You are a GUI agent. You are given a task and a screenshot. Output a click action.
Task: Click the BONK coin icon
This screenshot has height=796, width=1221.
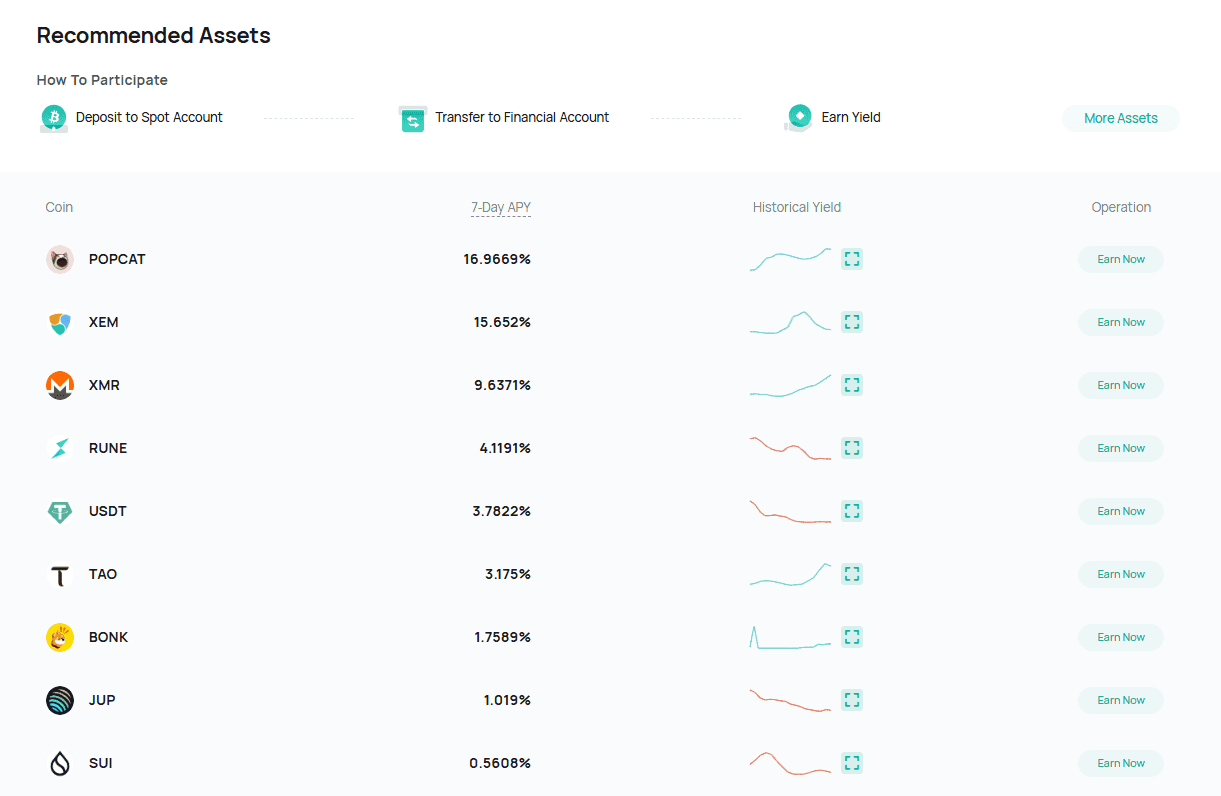[60, 637]
